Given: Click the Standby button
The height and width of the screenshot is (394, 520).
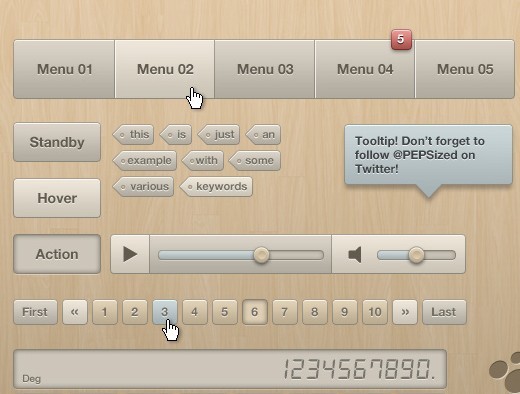Looking at the screenshot, I should click(x=57, y=142).
